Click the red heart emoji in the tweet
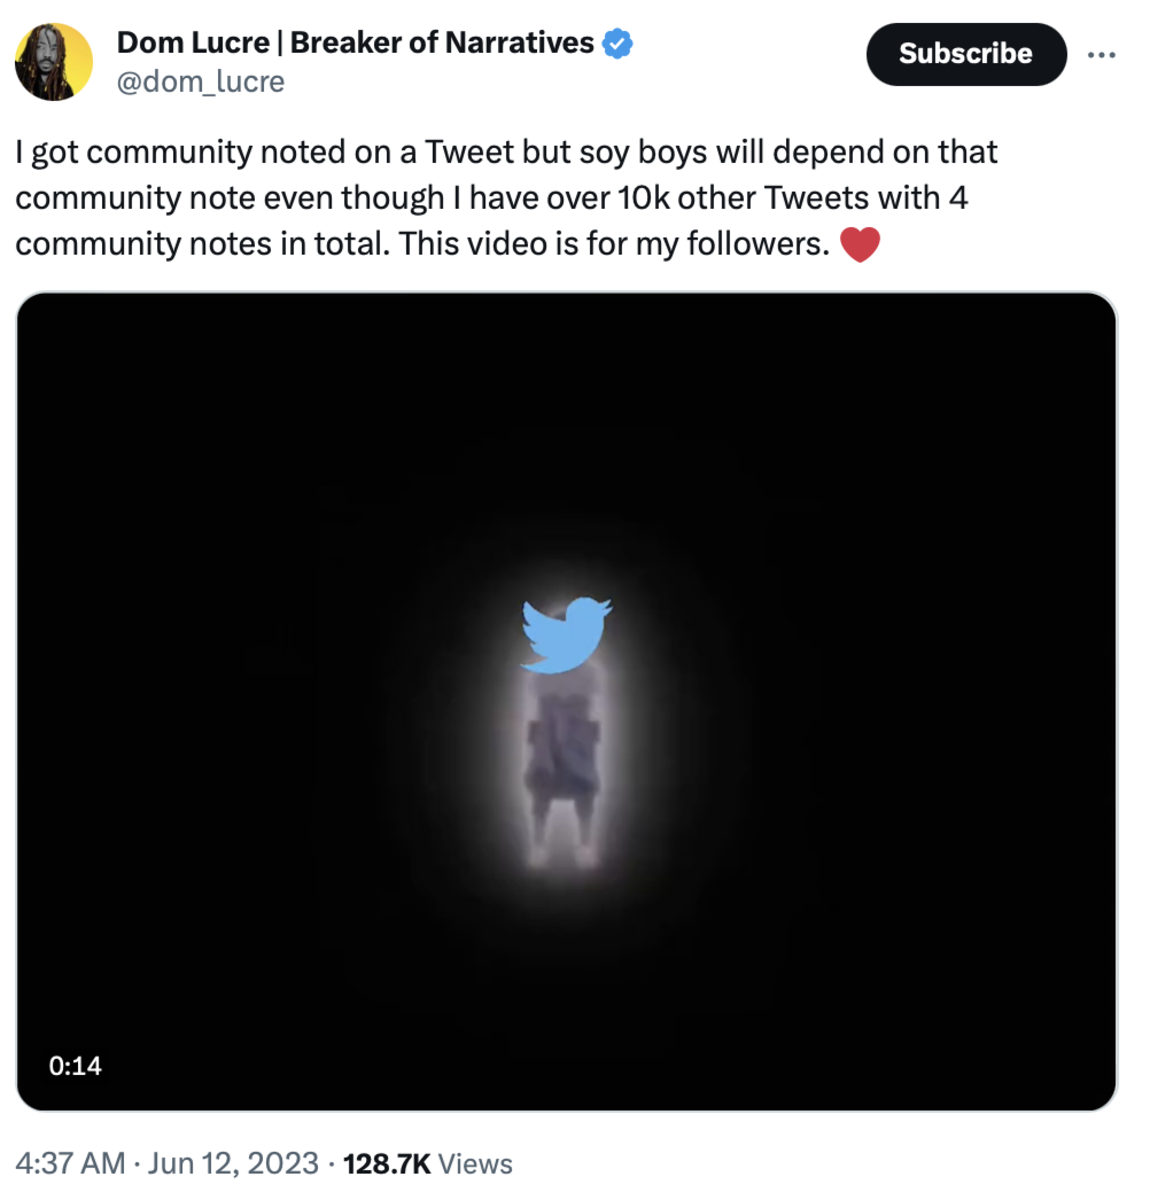The image size is (1150, 1200). pyautogui.click(x=861, y=242)
